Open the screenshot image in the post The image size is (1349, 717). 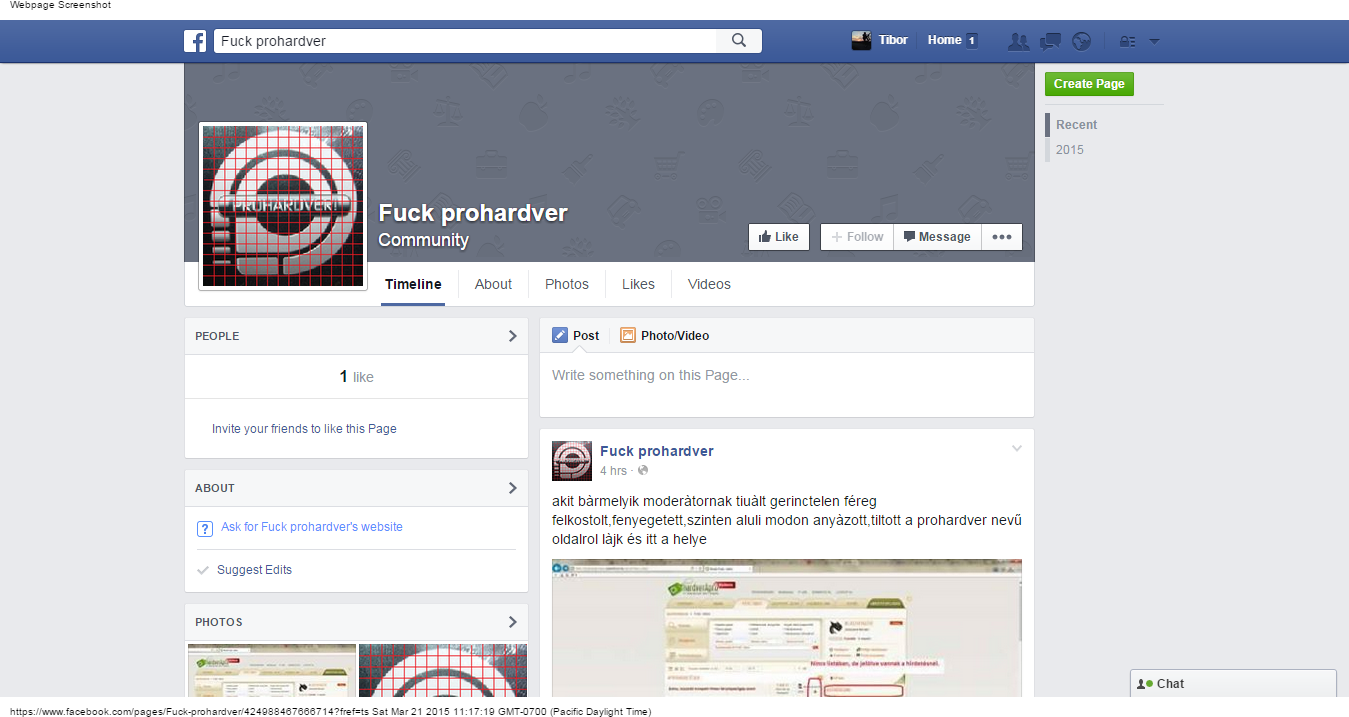787,627
